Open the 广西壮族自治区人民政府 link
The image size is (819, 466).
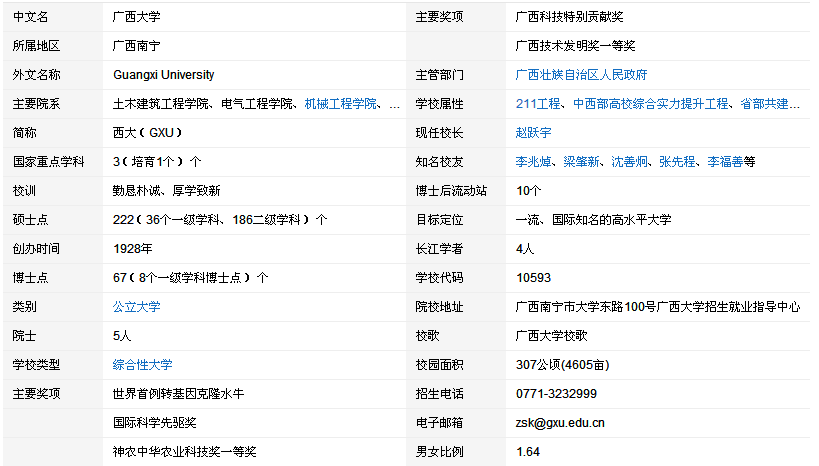(x=581, y=75)
